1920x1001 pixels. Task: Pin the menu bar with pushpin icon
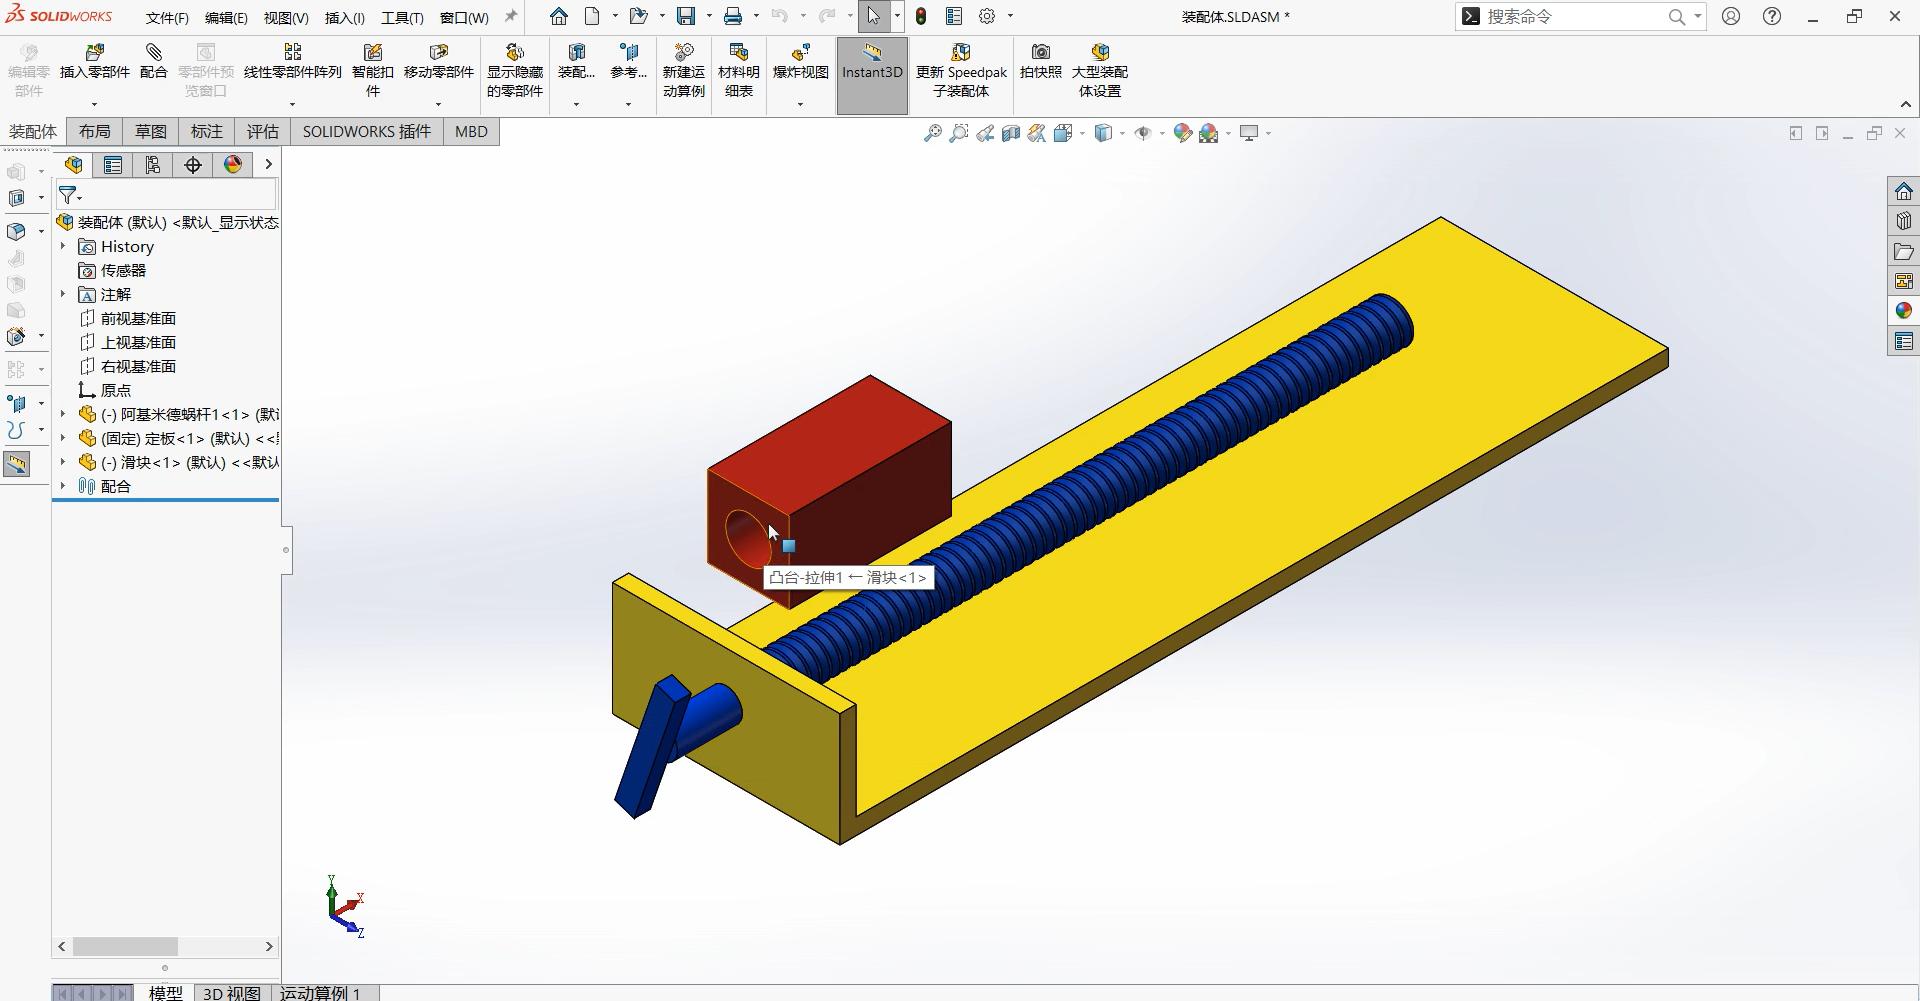pos(511,17)
